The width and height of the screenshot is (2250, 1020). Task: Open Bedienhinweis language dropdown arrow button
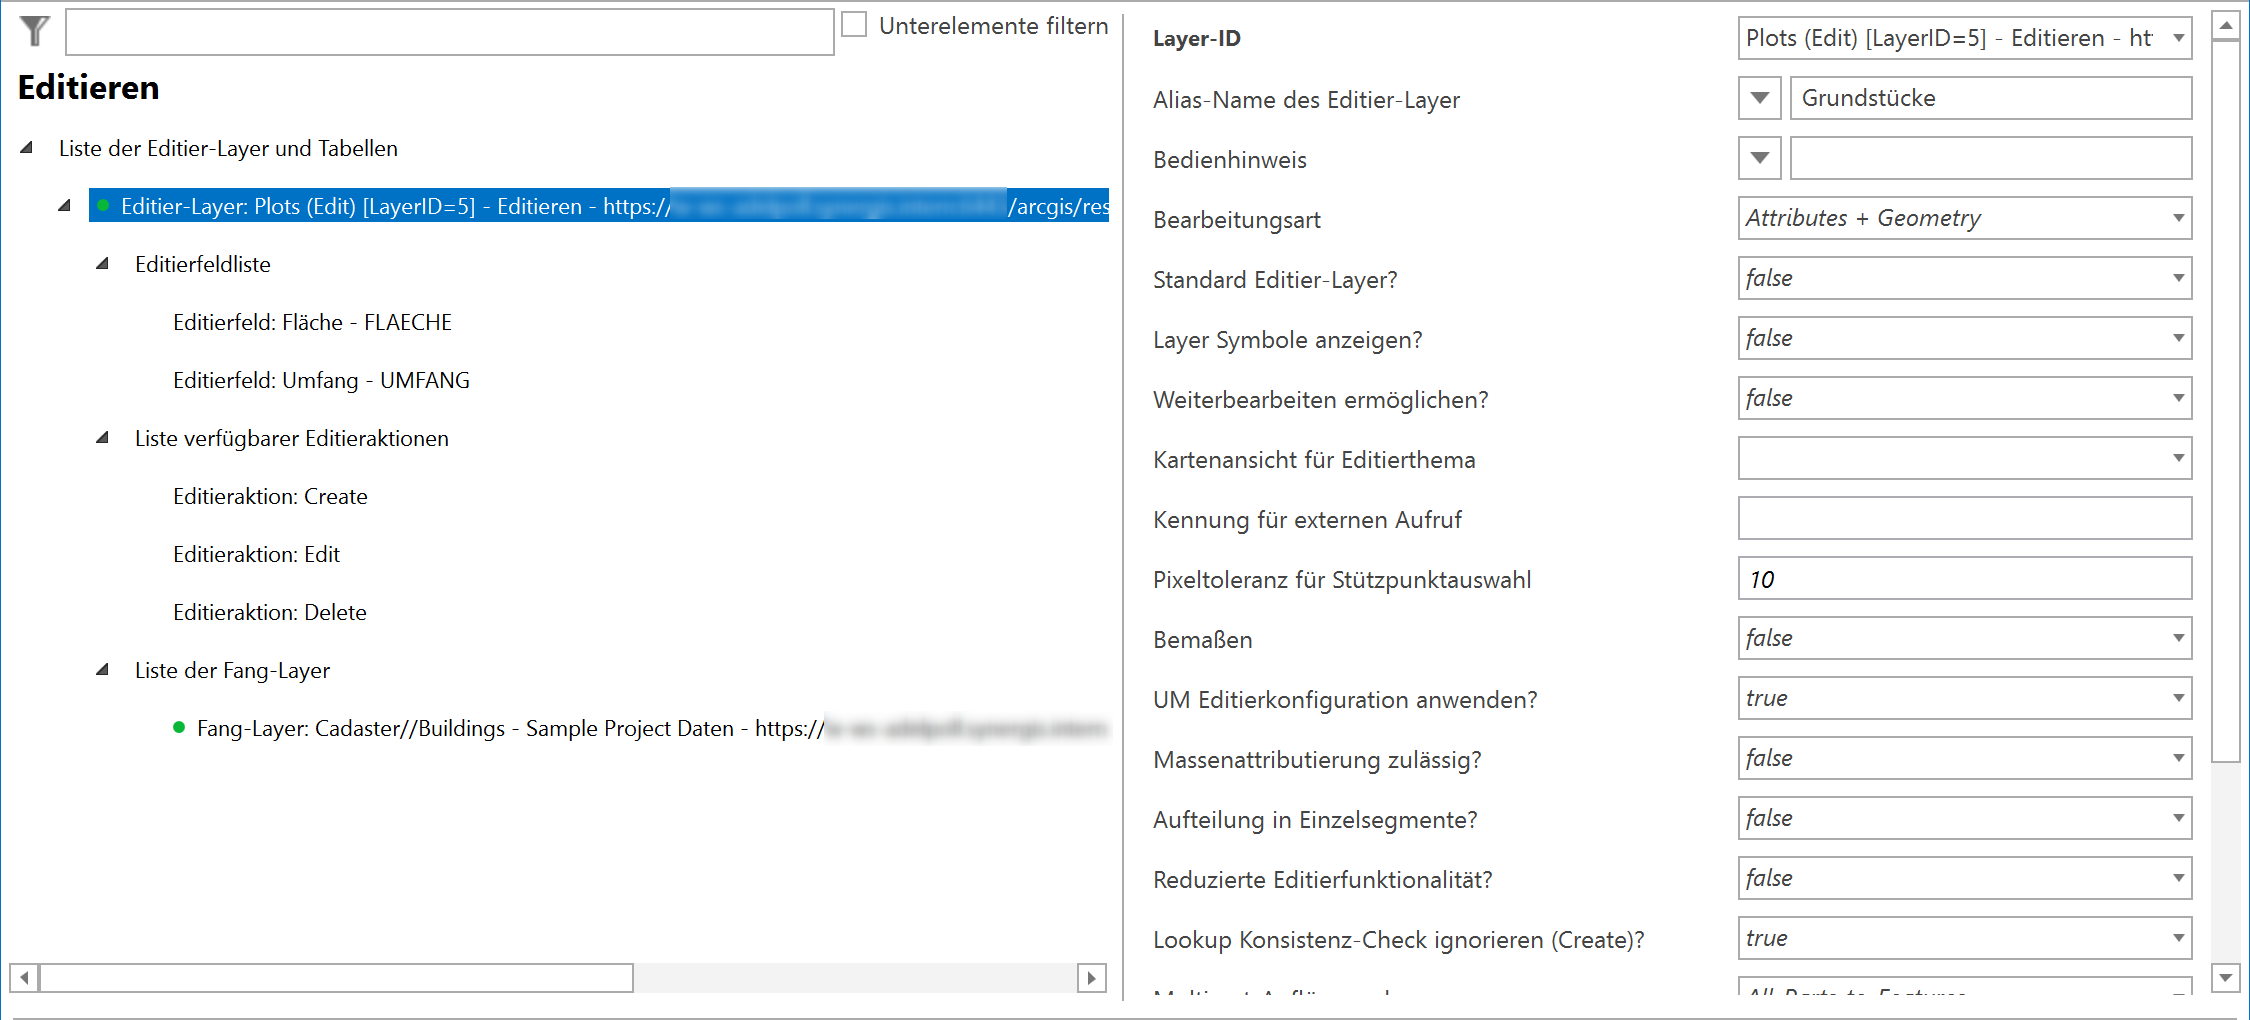pyautogui.click(x=1759, y=158)
